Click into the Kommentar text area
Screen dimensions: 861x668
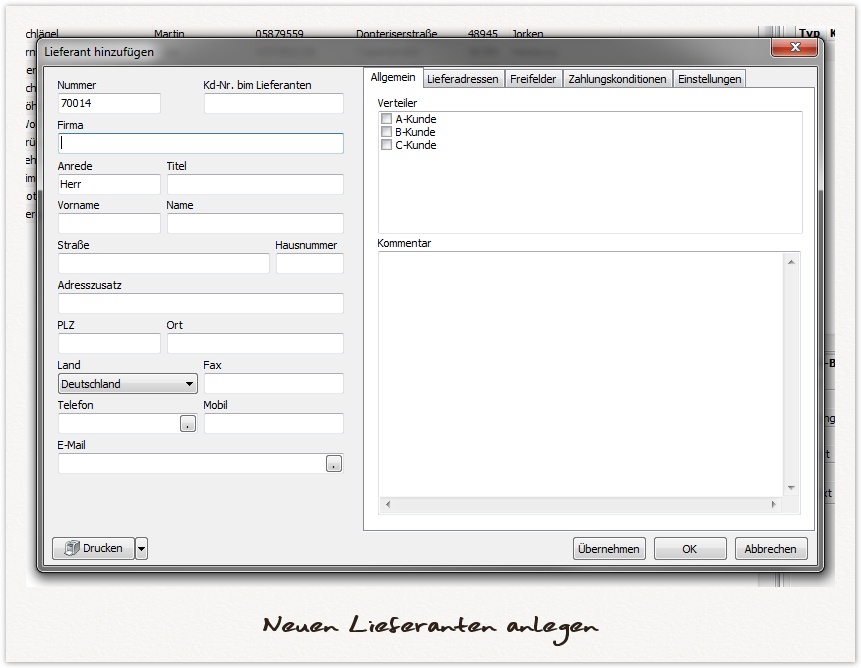580,370
